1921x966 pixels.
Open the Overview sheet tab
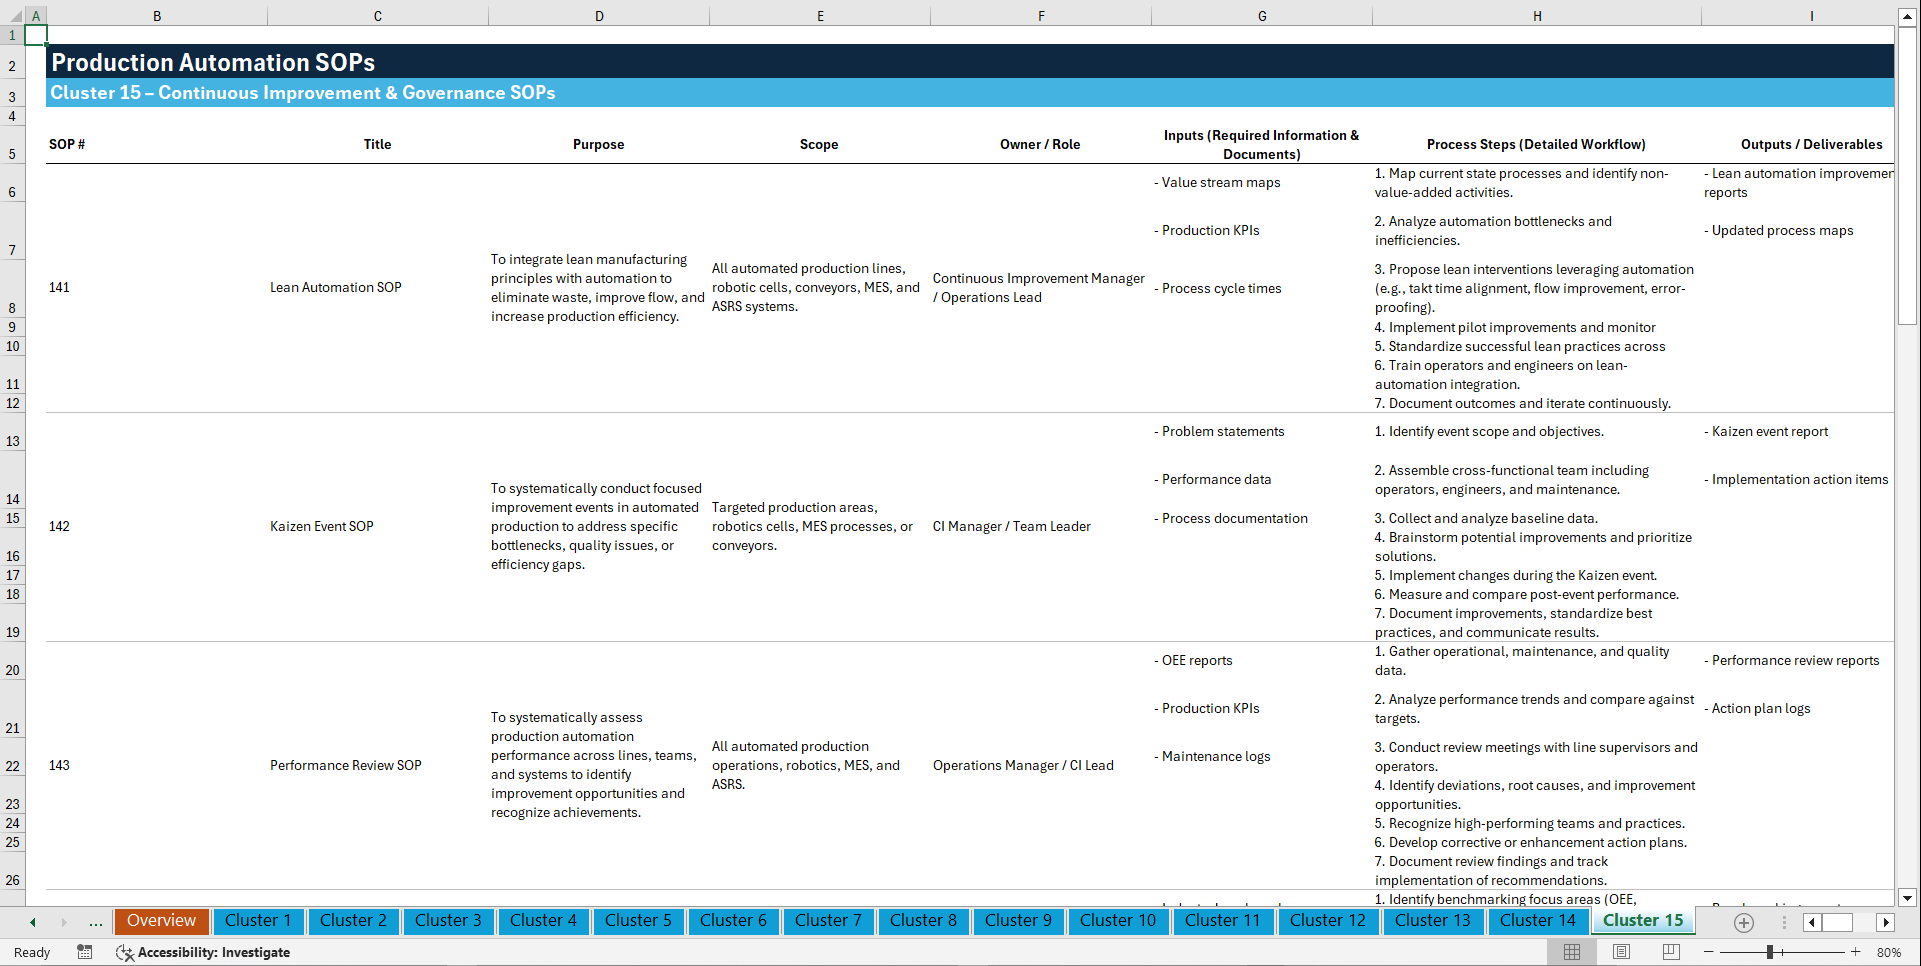pyautogui.click(x=161, y=921)
